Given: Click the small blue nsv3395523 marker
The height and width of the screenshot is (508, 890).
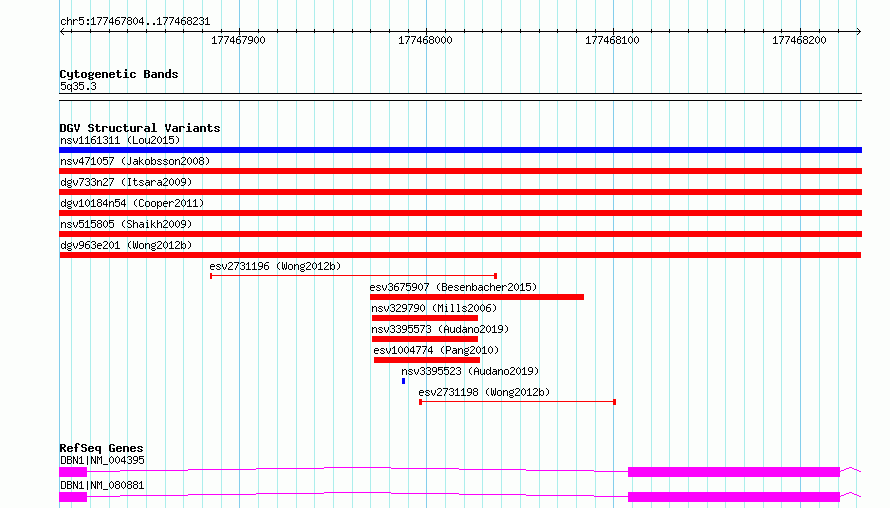Looking at the screenshot, I should coord(404,381).
